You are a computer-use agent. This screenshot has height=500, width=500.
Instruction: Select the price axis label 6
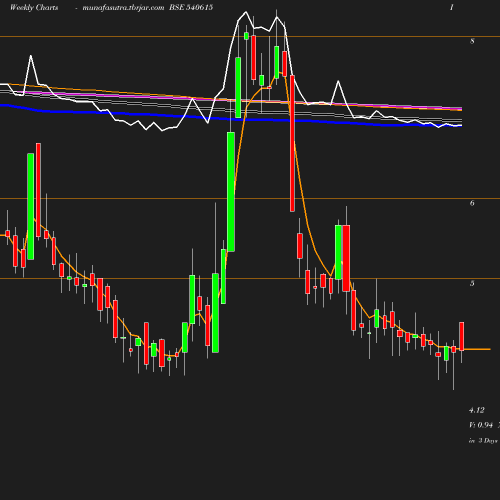(472, 203)
